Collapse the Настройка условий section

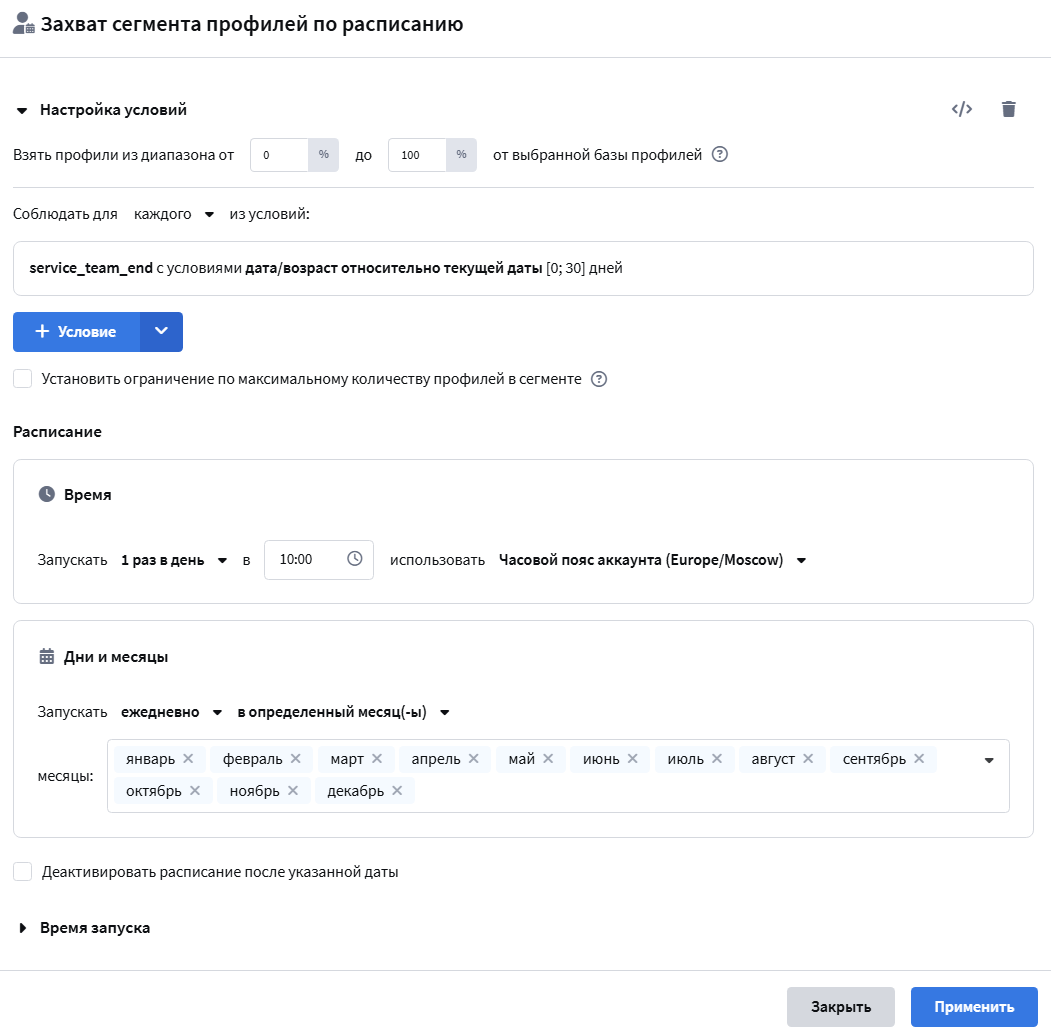coord(102,110)
